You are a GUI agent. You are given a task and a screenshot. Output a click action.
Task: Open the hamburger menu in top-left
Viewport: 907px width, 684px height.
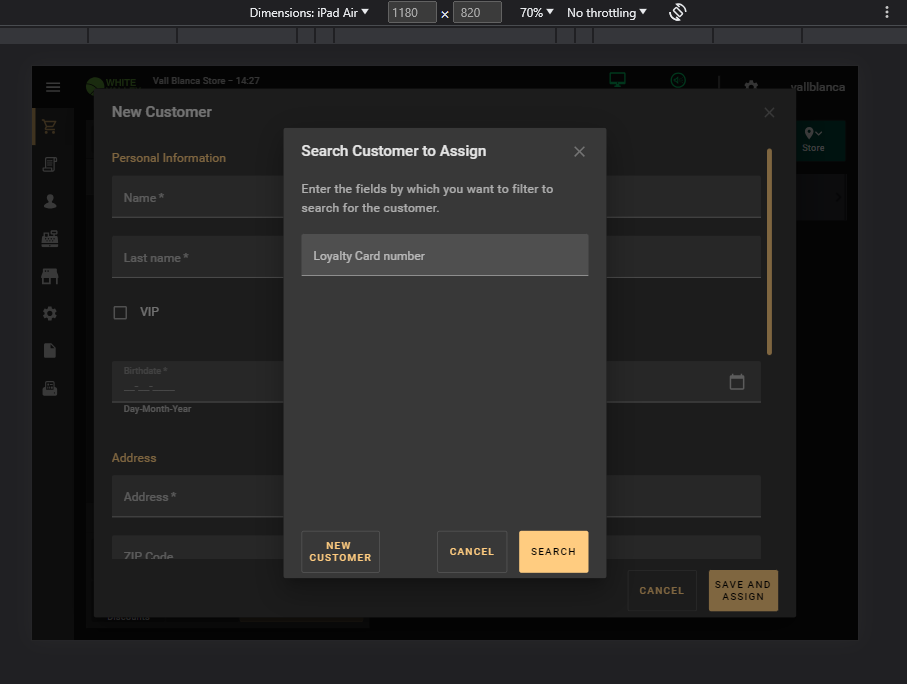pyautogui.click(x=53, y=87)
